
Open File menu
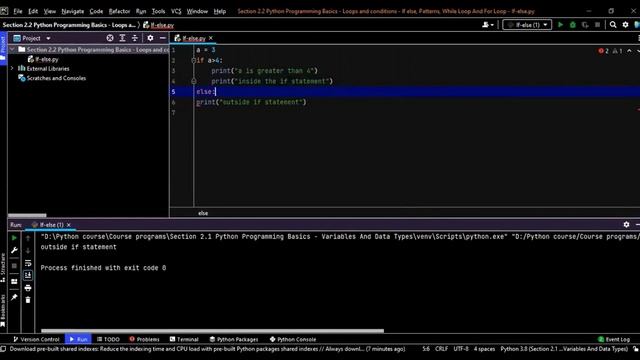point(18,11)
